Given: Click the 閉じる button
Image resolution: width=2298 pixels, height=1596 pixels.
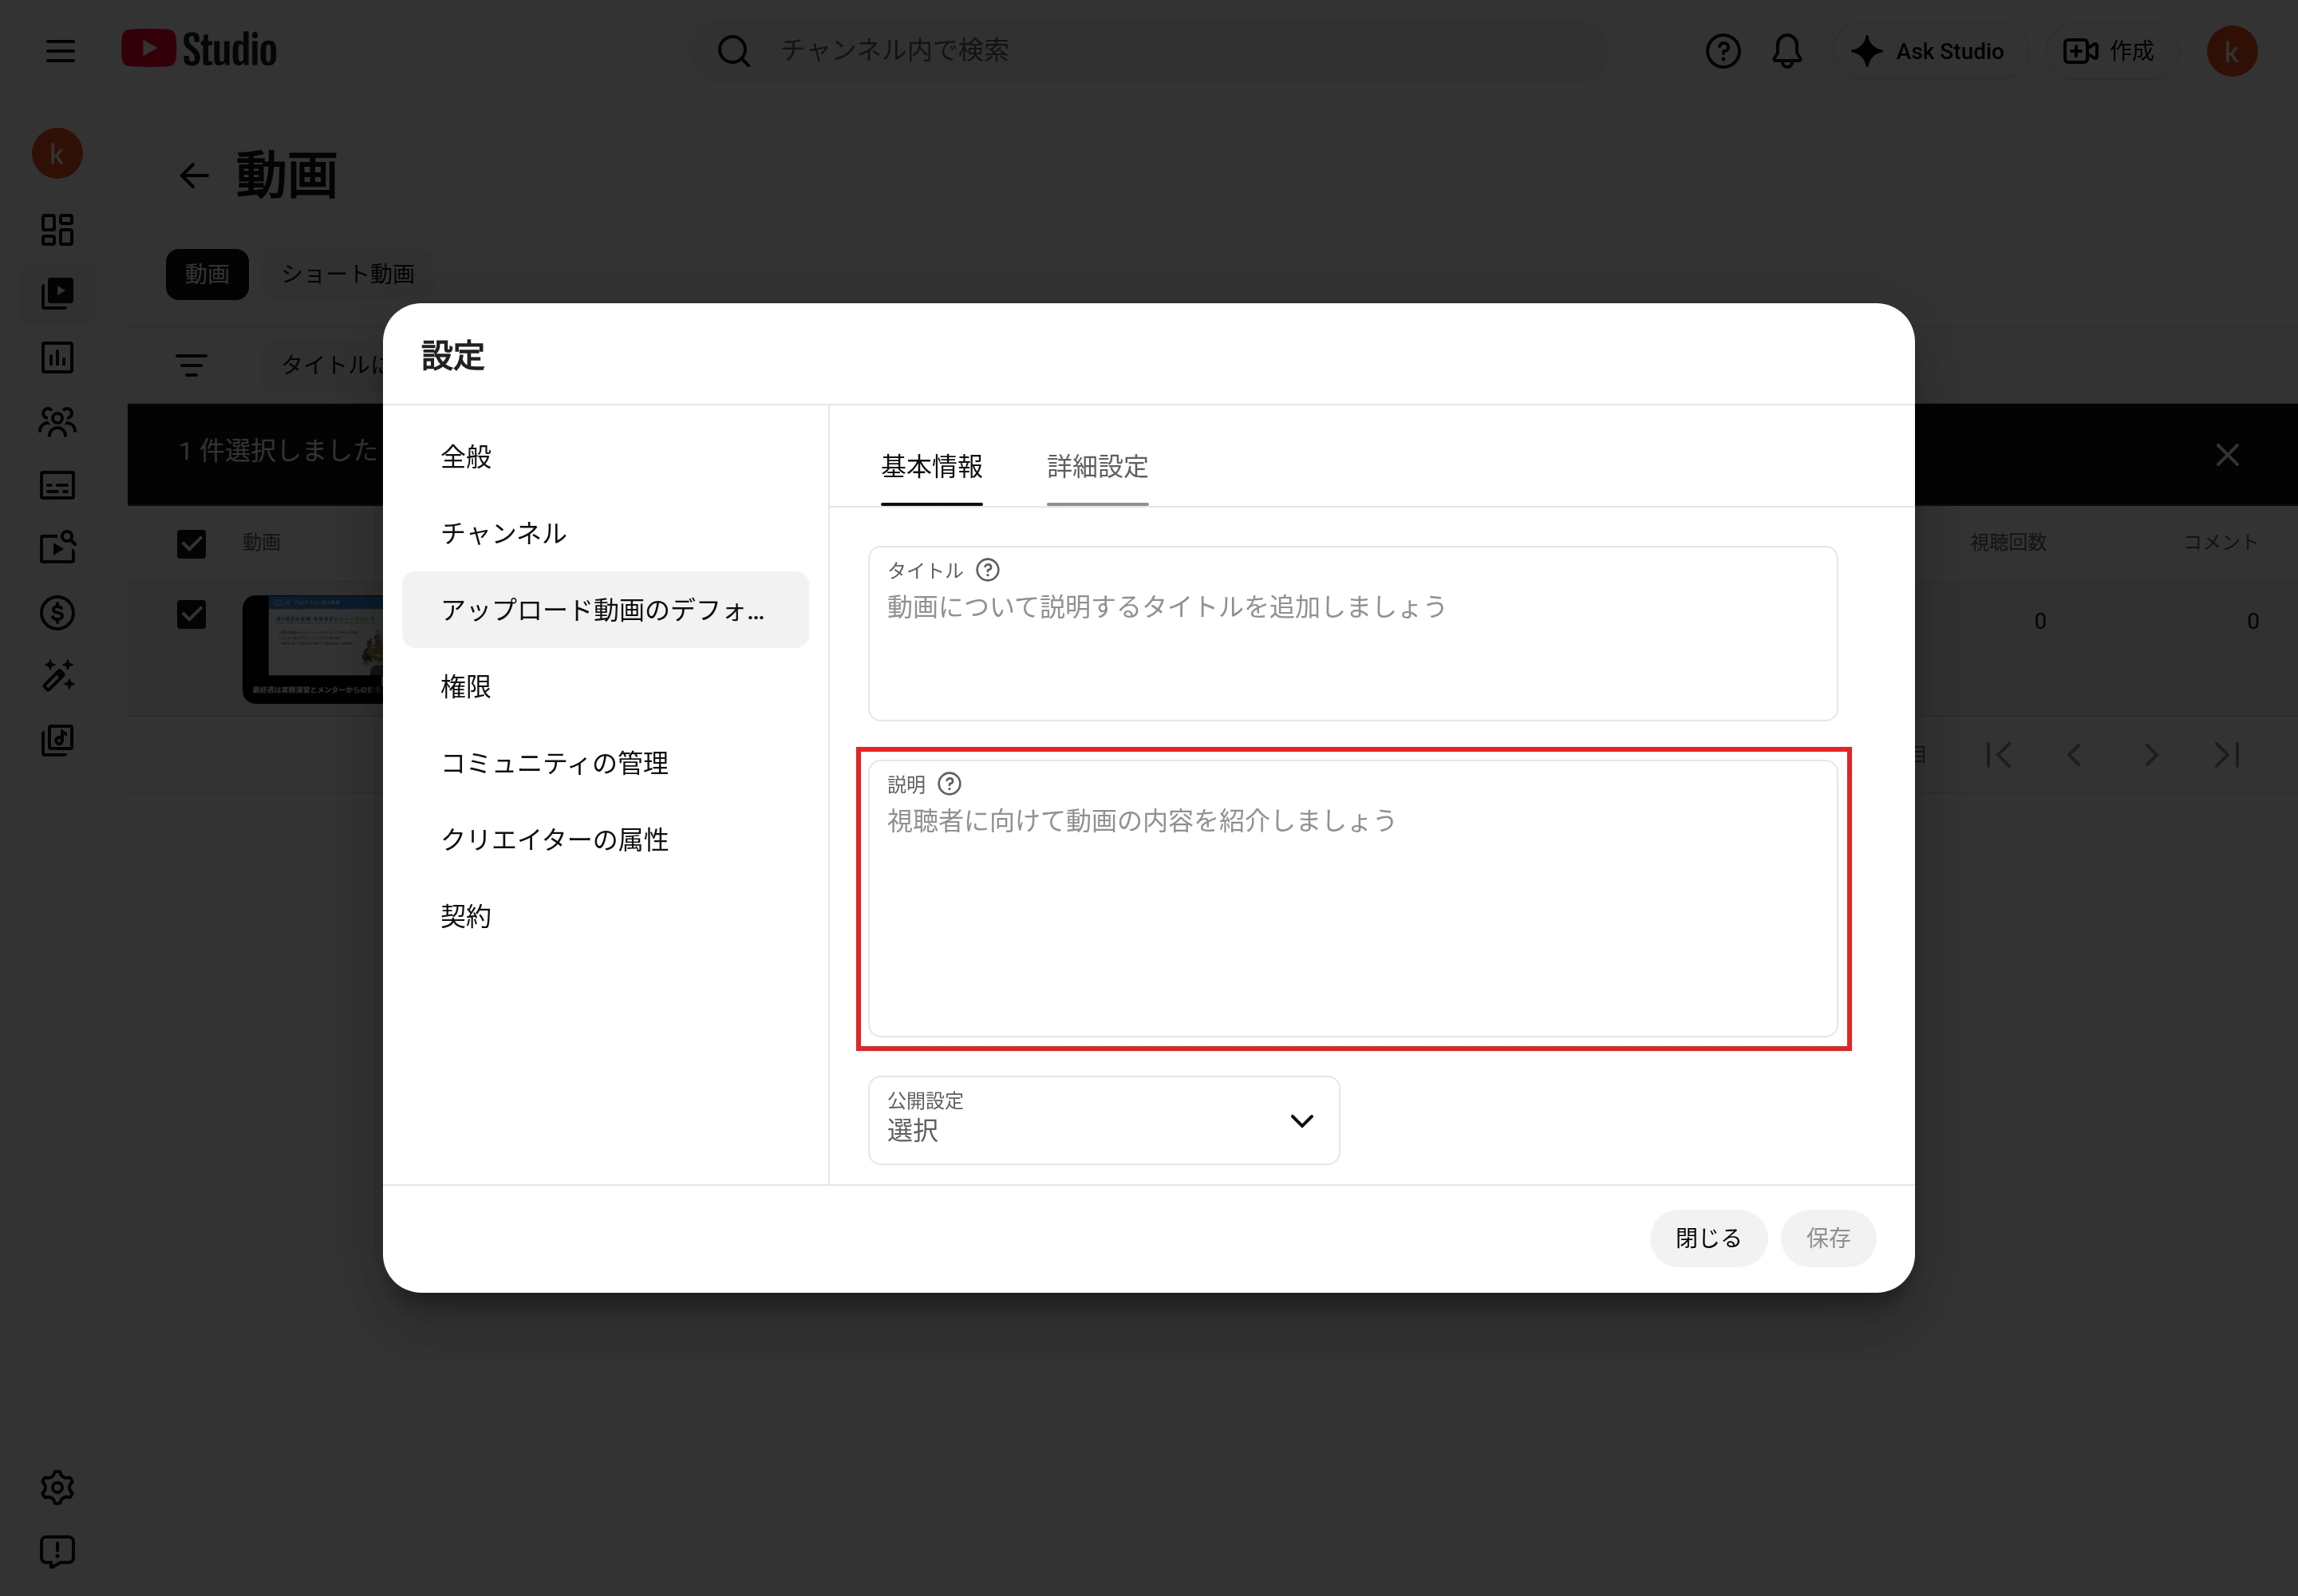Looking at the screenshot, I should (x=1708, y=1238).
